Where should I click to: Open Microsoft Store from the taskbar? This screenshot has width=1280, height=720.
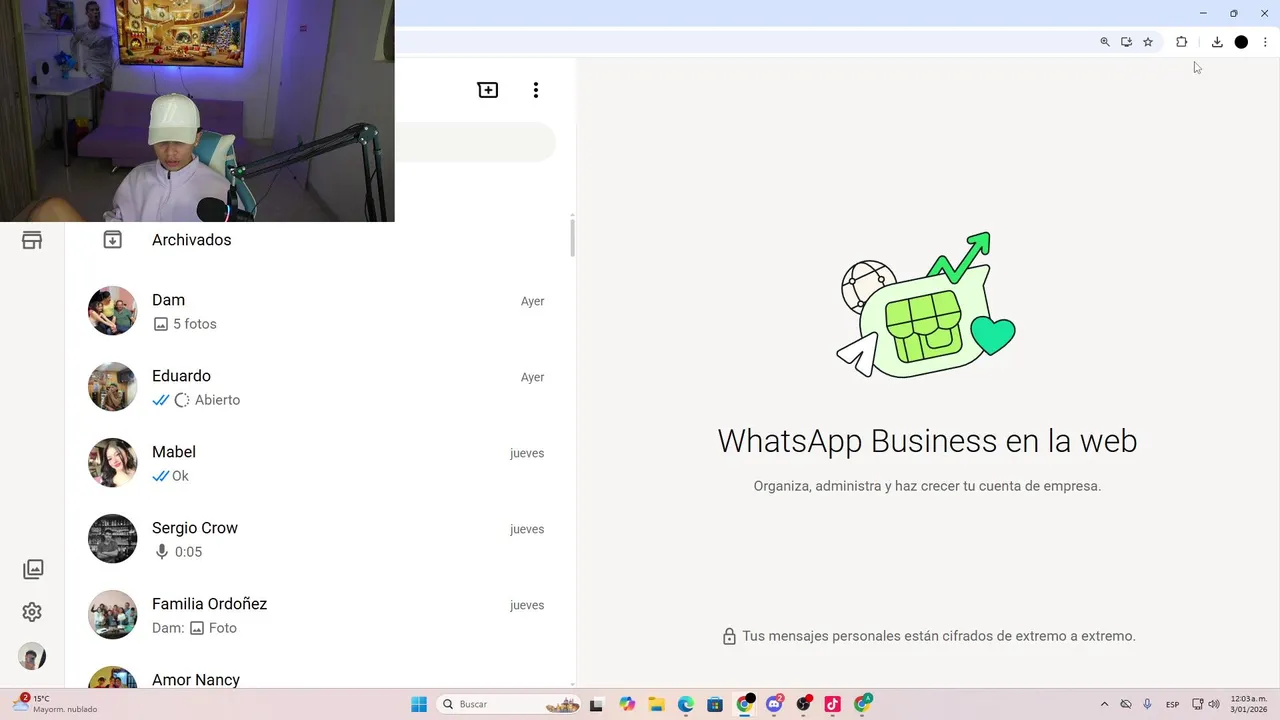(715, 704)
